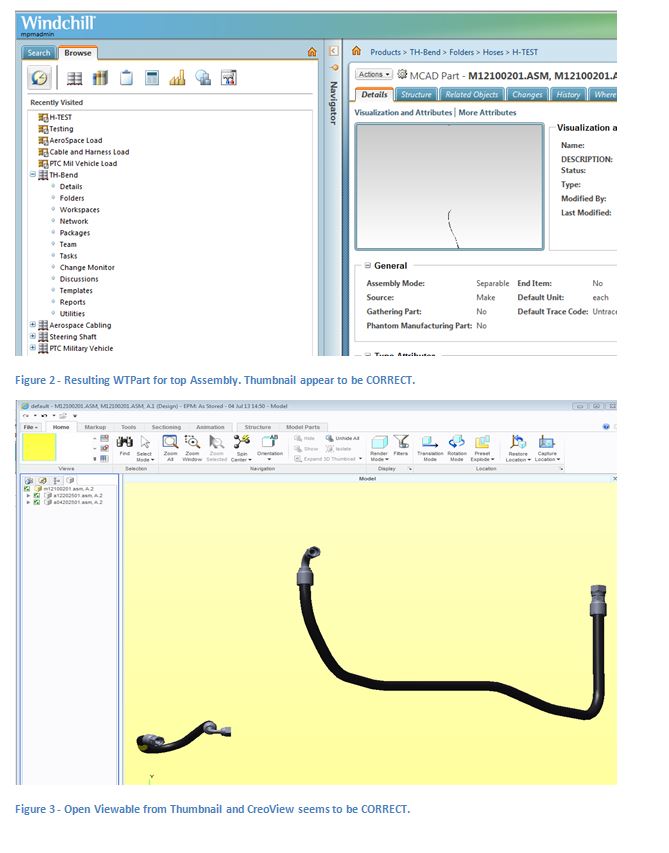
Task: Activate Translation Mode icon in CreoView
Action: pyautogui.click(x=430, y=442)
